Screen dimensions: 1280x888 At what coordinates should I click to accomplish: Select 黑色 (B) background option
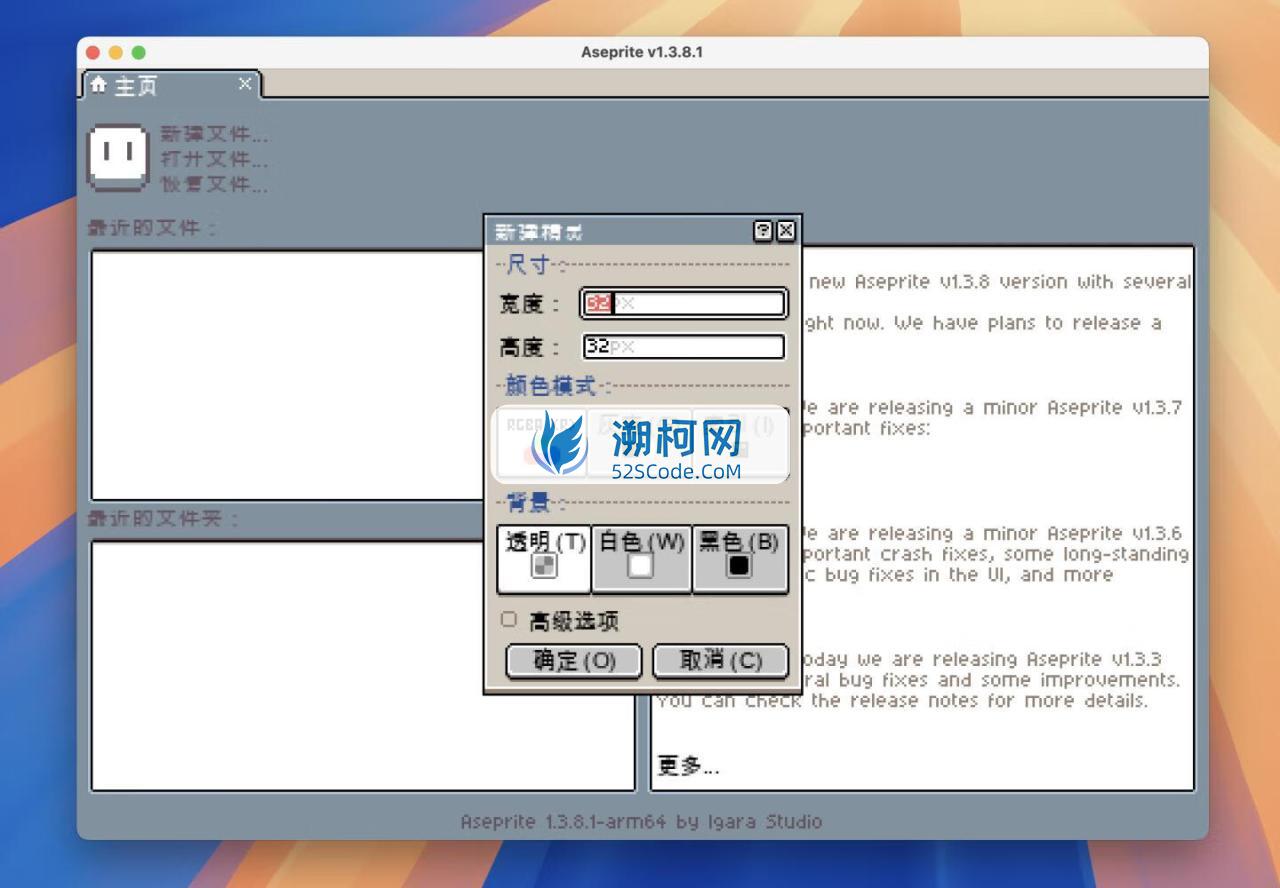[x=739, y=558]
